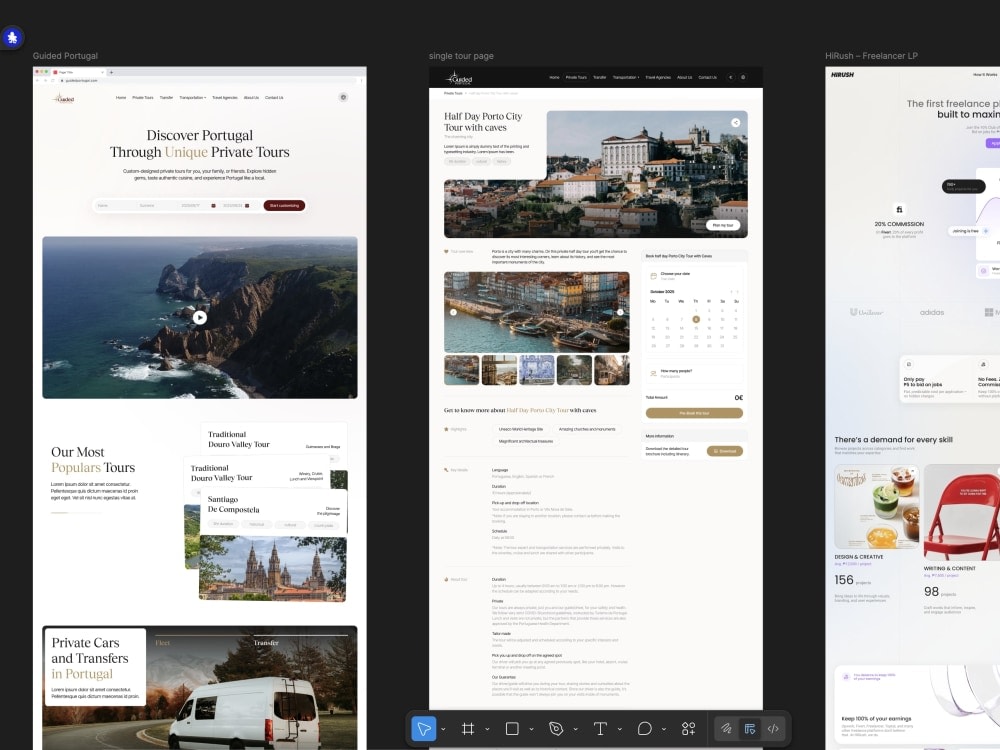This screenshot has width=1000, height=750.
Task: Select the blue tile gallery thumbnail
Action: (536, 371)
